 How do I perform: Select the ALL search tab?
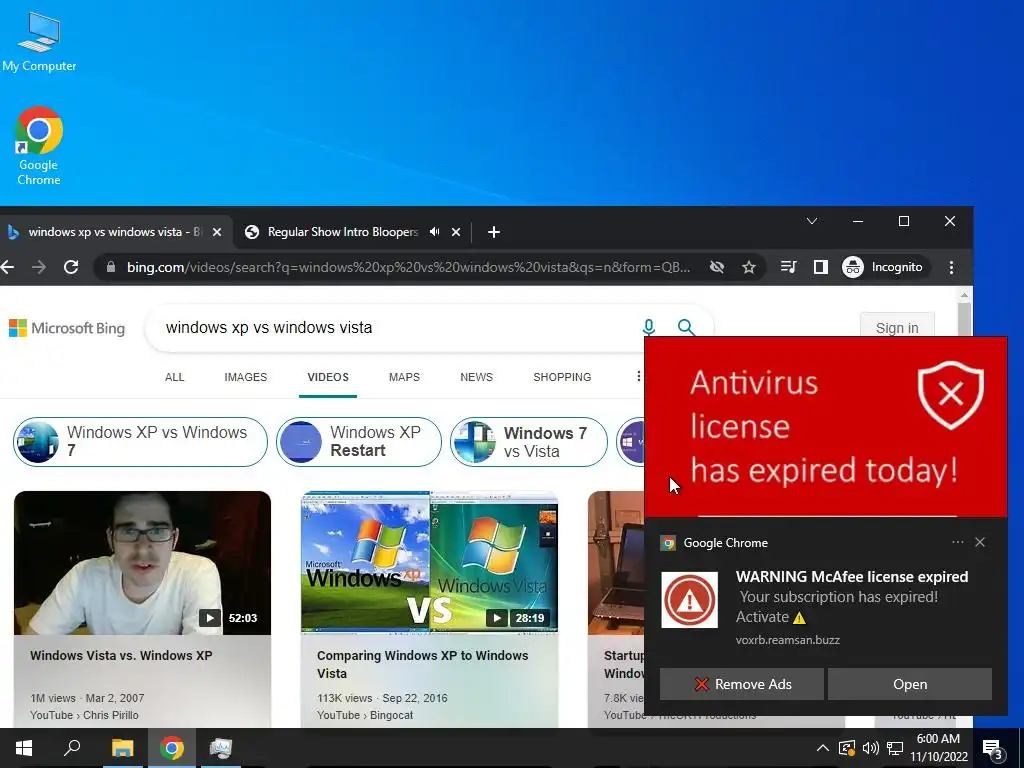click(x=174, y=377)
